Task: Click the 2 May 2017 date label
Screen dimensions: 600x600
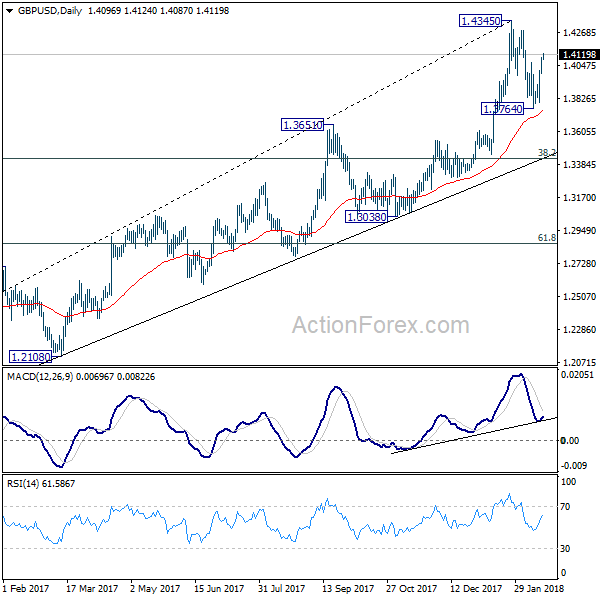Action: pos(155,589)
